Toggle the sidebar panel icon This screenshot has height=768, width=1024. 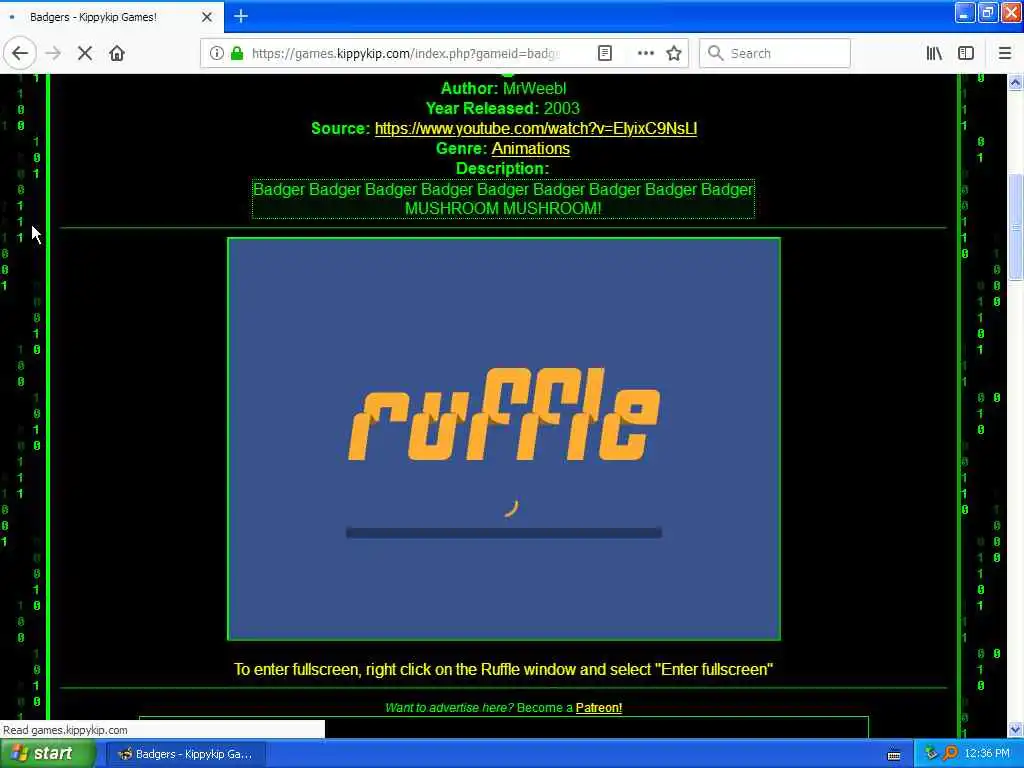(x=966, y=53)
